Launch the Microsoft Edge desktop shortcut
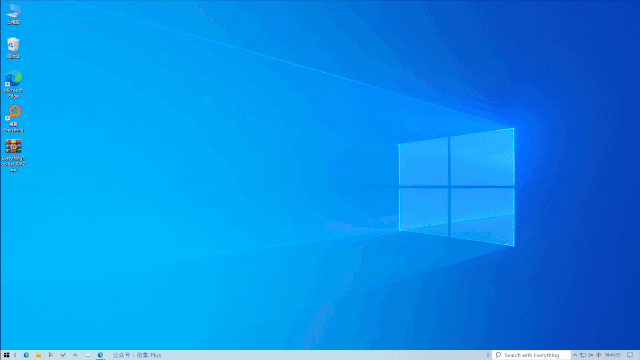640x360 pixels. (x=13, y=84)
